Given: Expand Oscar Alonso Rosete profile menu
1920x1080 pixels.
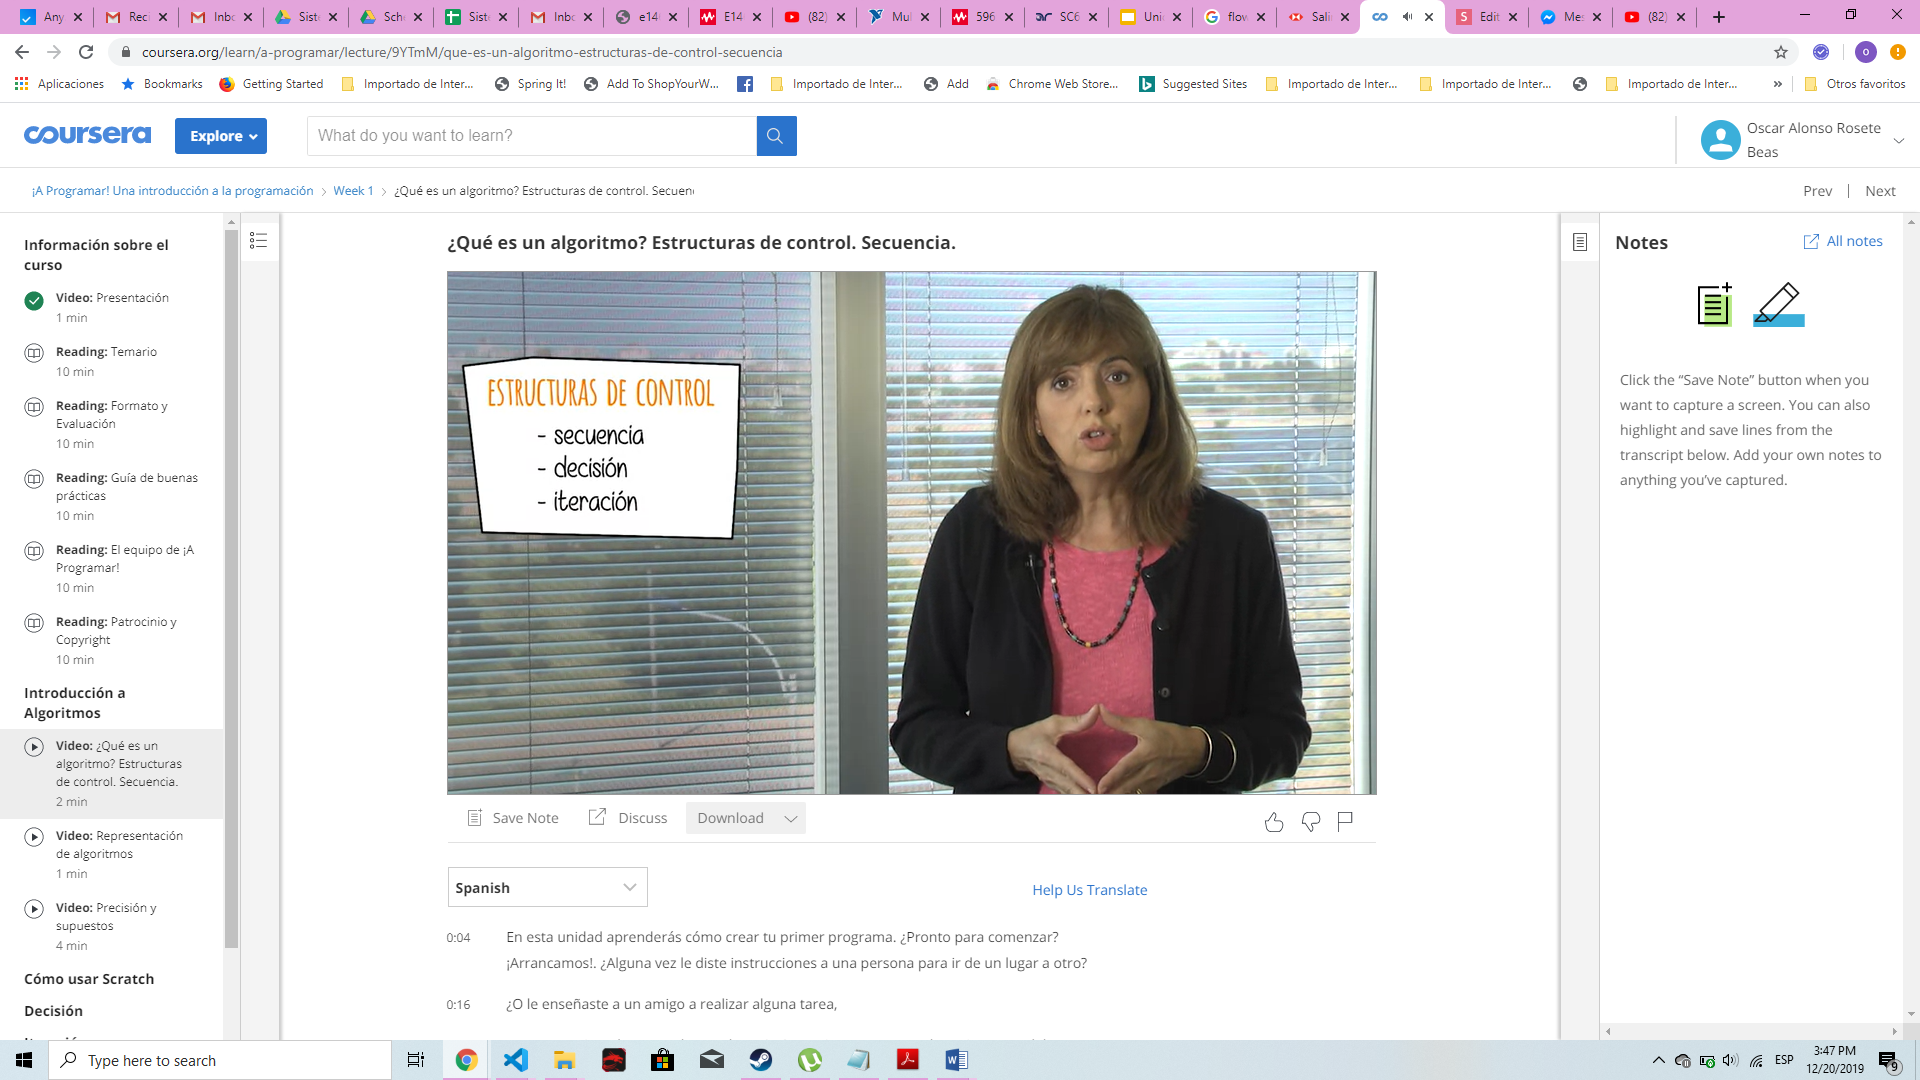Looking at the screenshot, I should coord(1898,140).
